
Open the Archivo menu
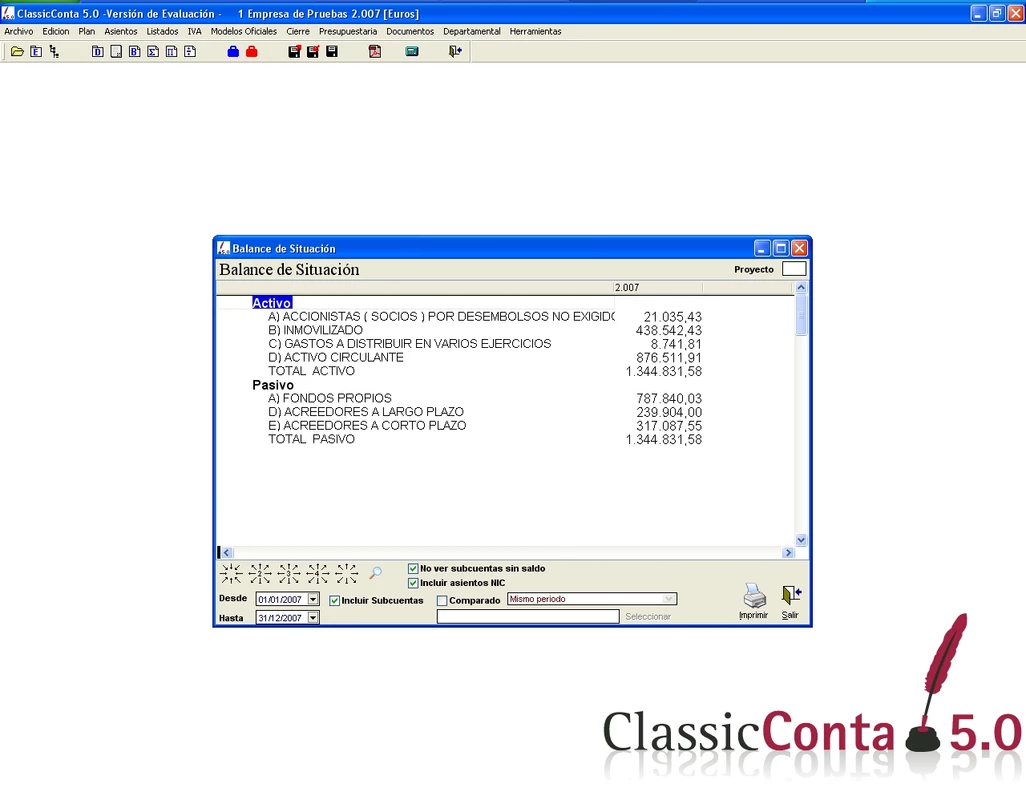coord(19,31)
